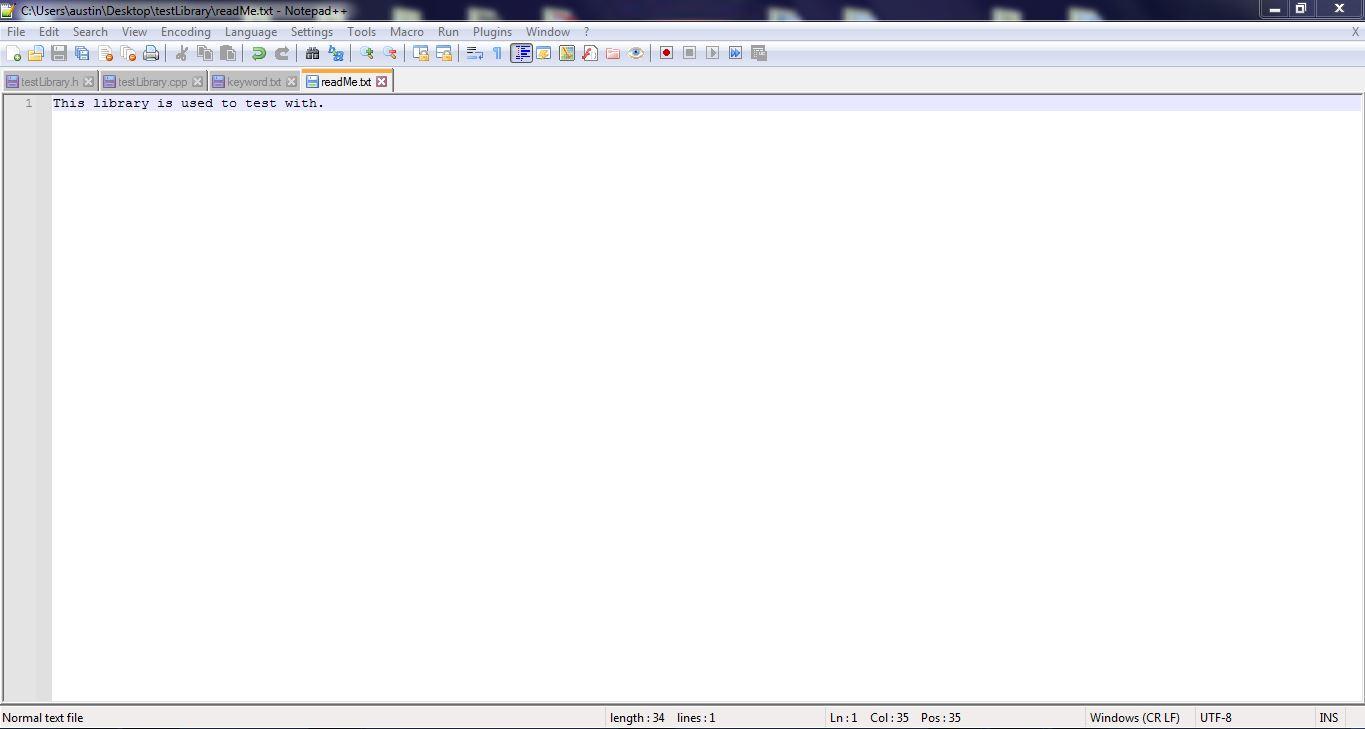1365x729 pixels.
Task: Open the Plugins menu
Action: [x=491, y=31]
